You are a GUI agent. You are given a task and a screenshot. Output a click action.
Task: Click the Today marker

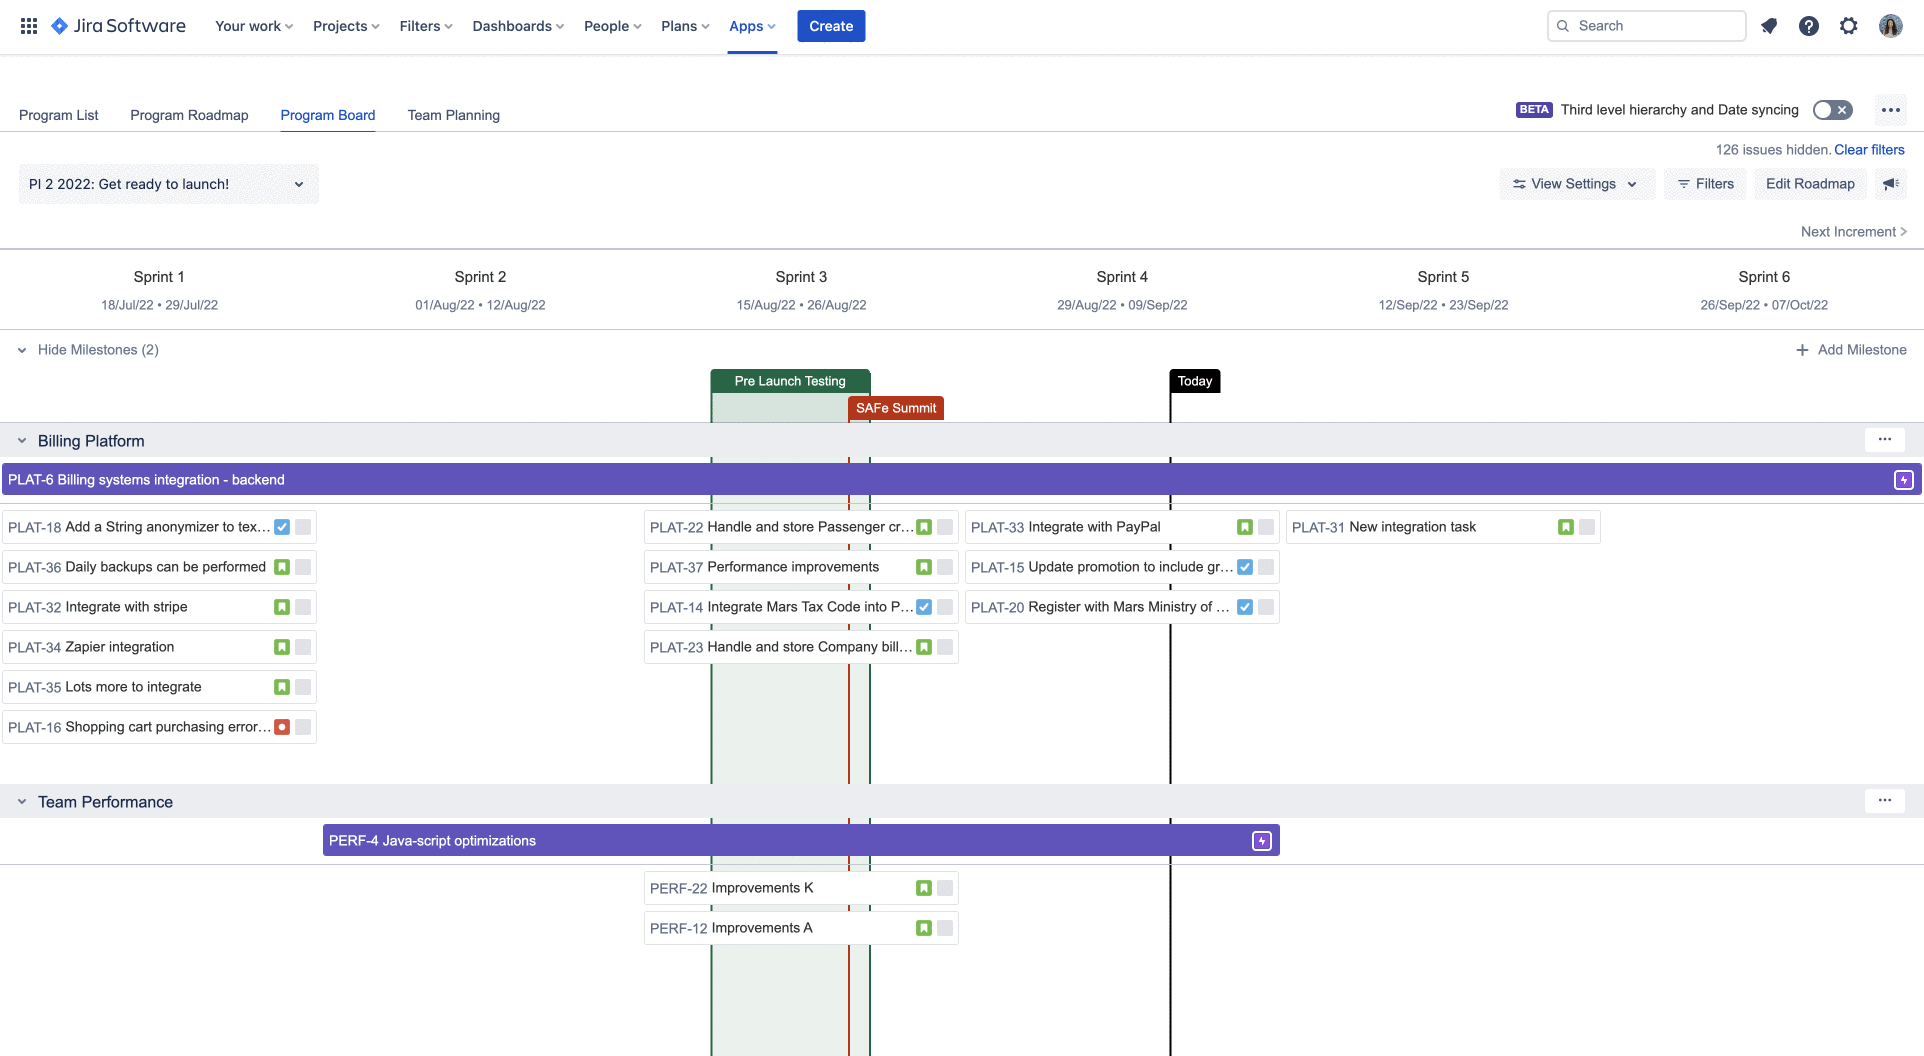tap(1195, 381)
